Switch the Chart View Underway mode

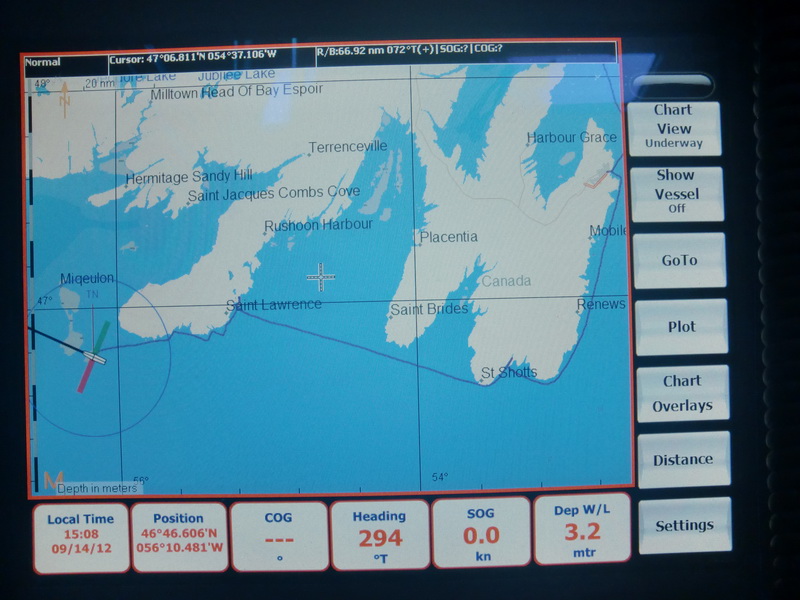[674, 127]
